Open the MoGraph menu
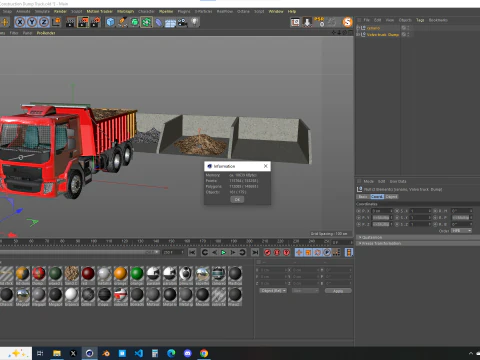 click(x=125, y=11)
